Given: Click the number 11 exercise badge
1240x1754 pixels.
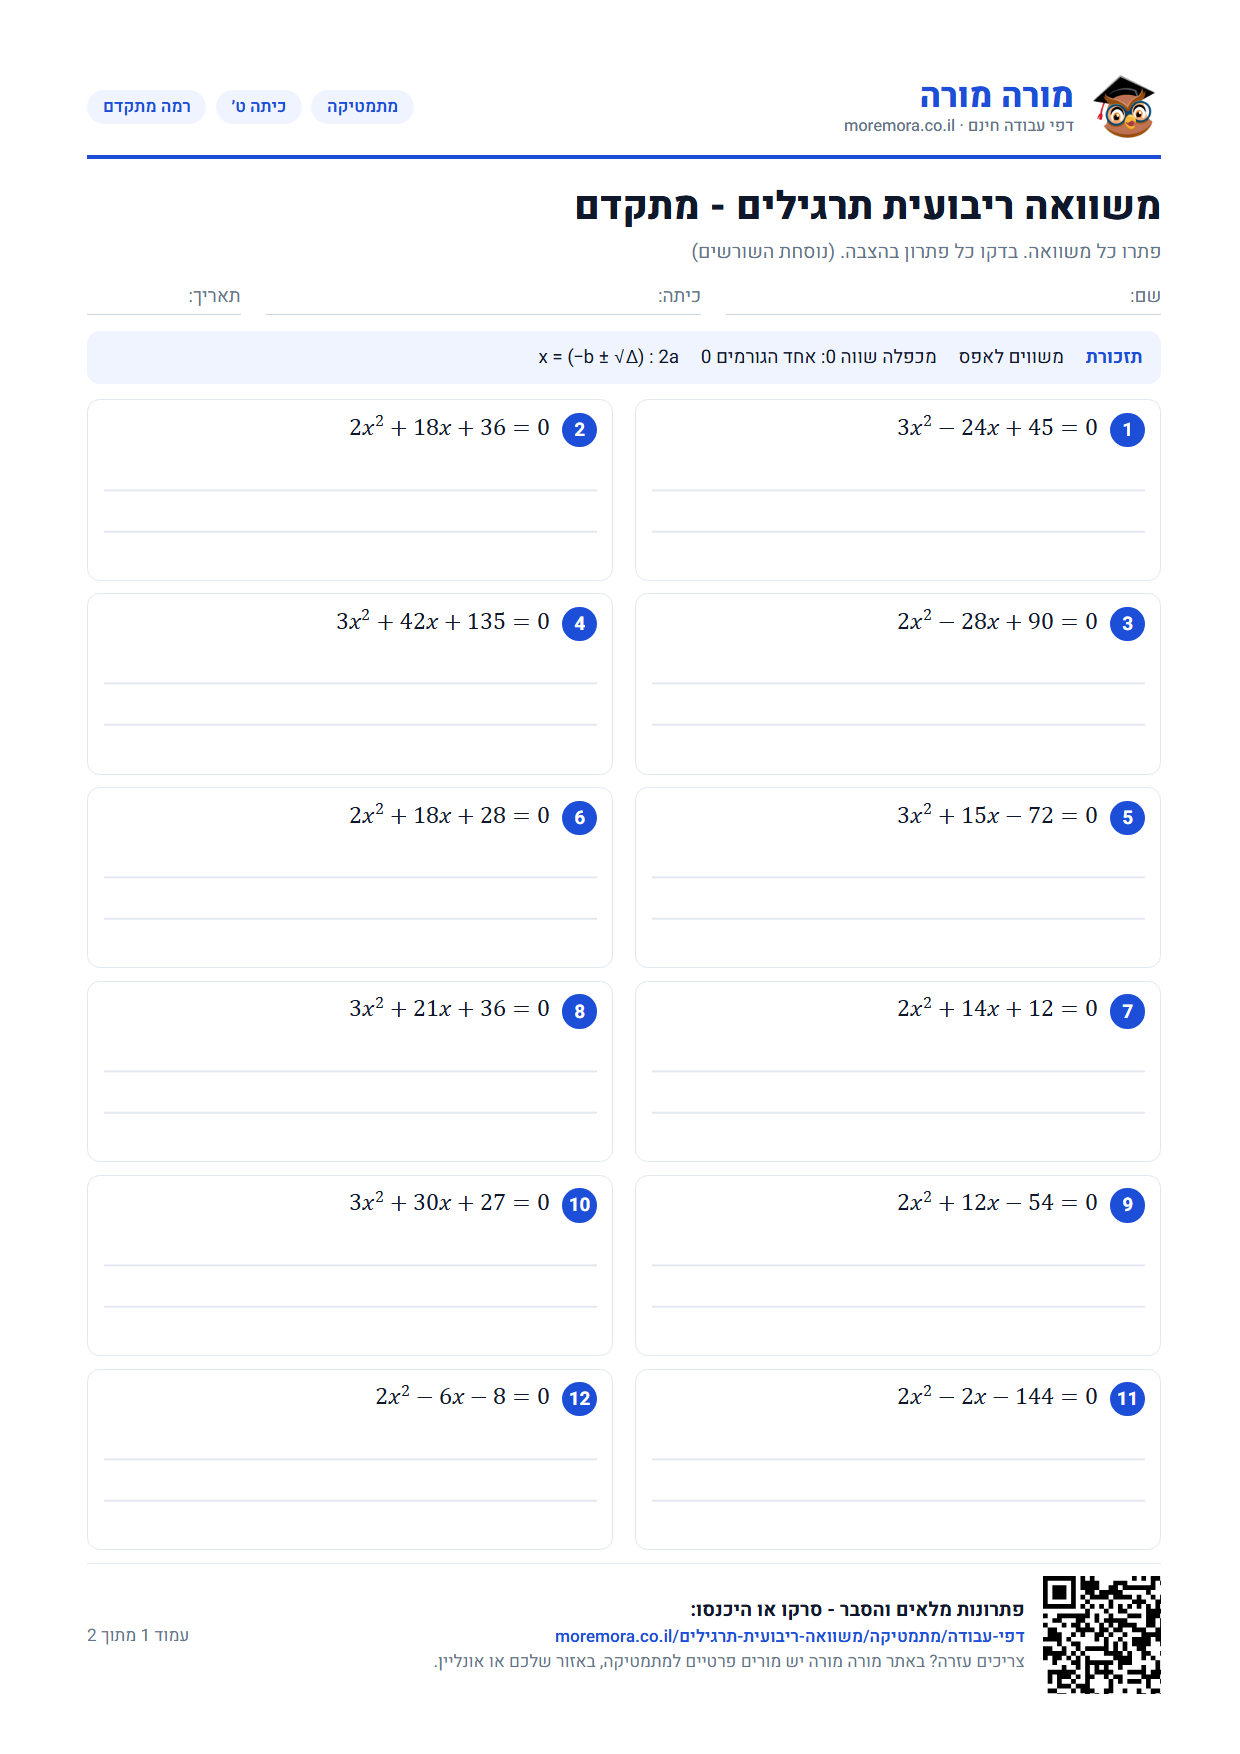Looking at the screenshot, I should (1127, 1399).
